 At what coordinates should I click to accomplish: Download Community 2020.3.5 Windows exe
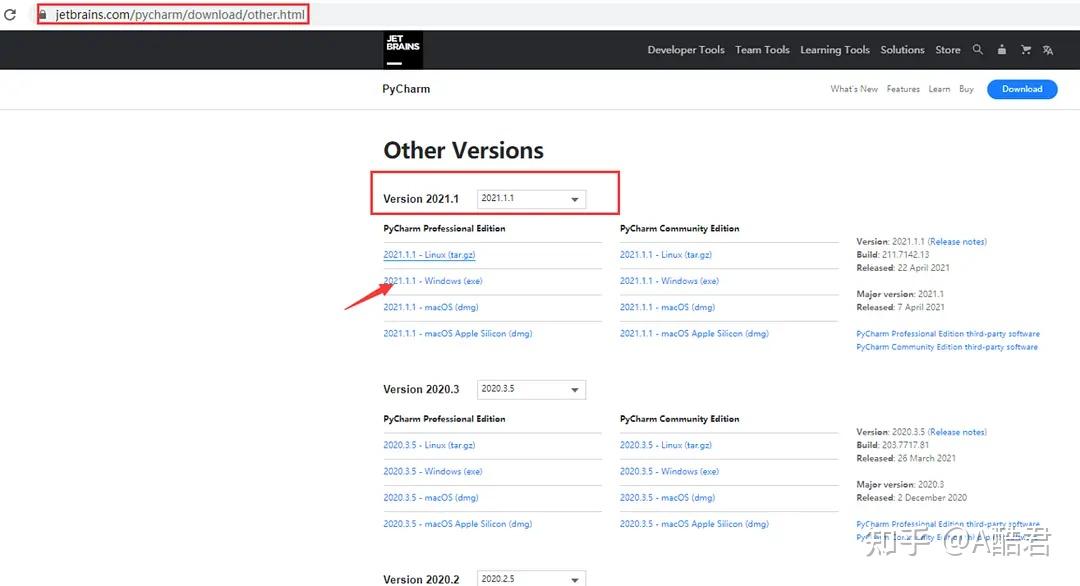(669, 471)
